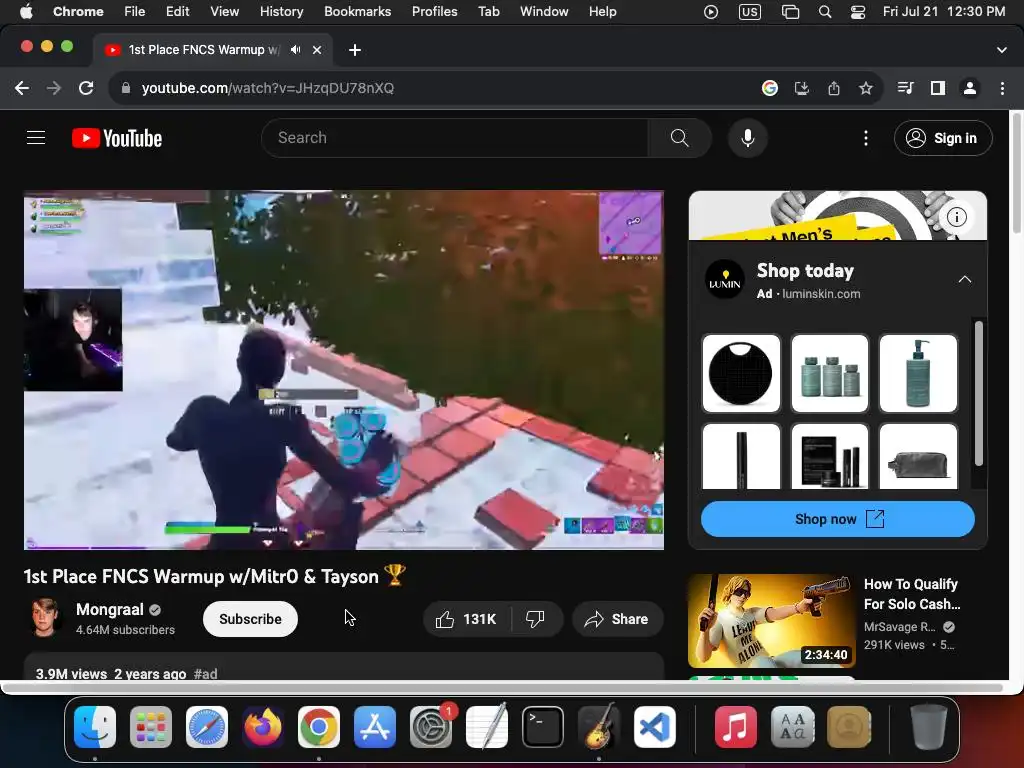This screenshot has width=1024, height=768.
Task: Bookmark this tab with star
Action: 866,88
